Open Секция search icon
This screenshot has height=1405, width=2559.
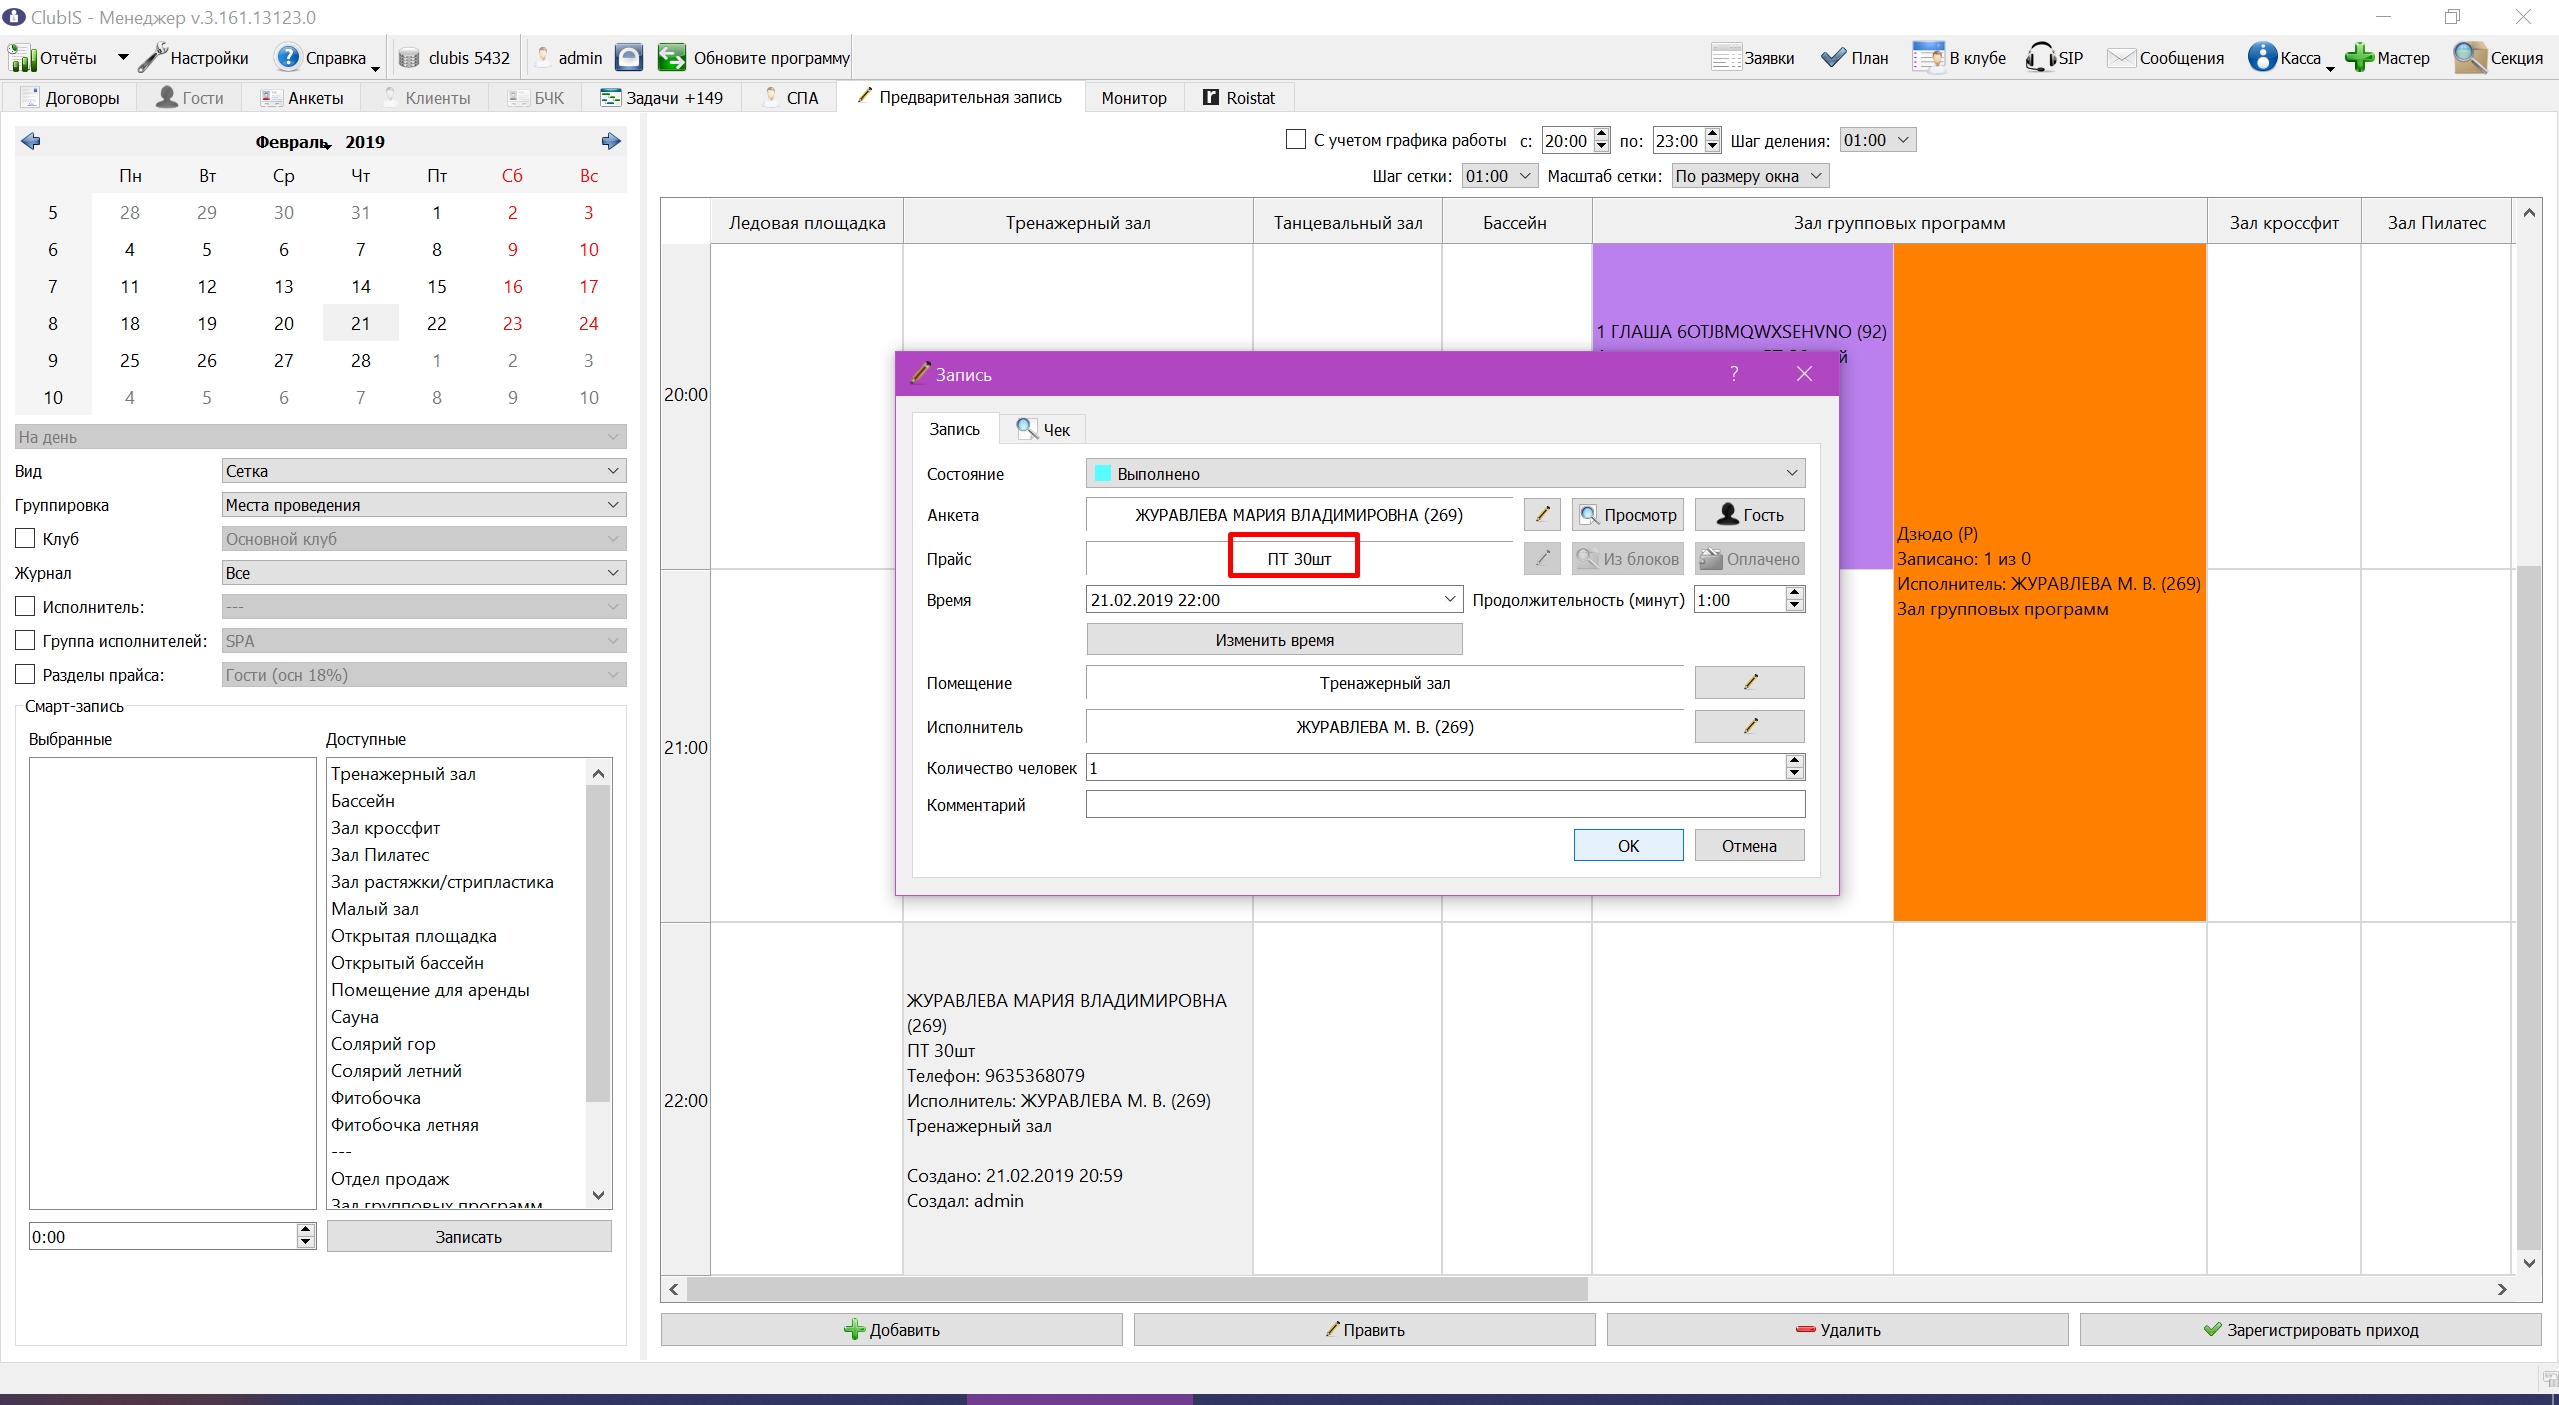[2470, 58]
